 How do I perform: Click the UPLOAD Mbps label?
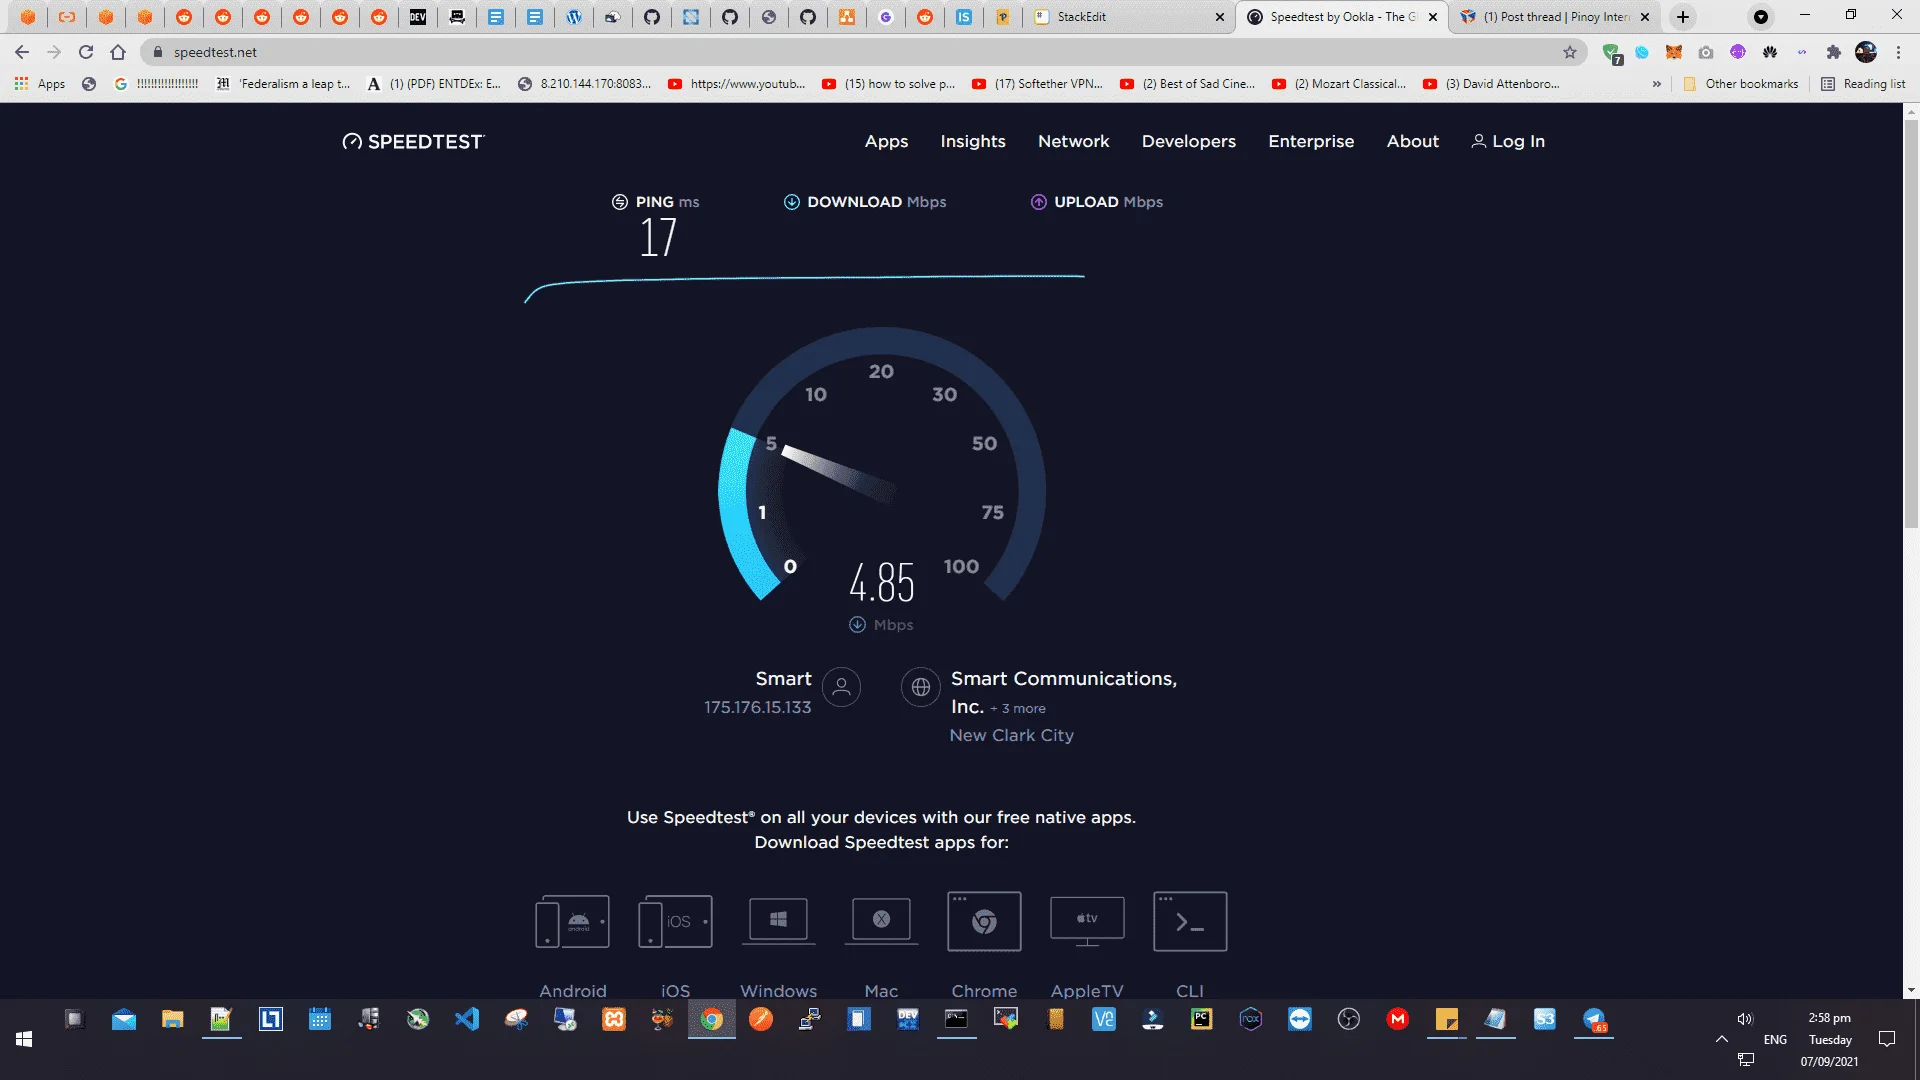(x=1097, y=202)
